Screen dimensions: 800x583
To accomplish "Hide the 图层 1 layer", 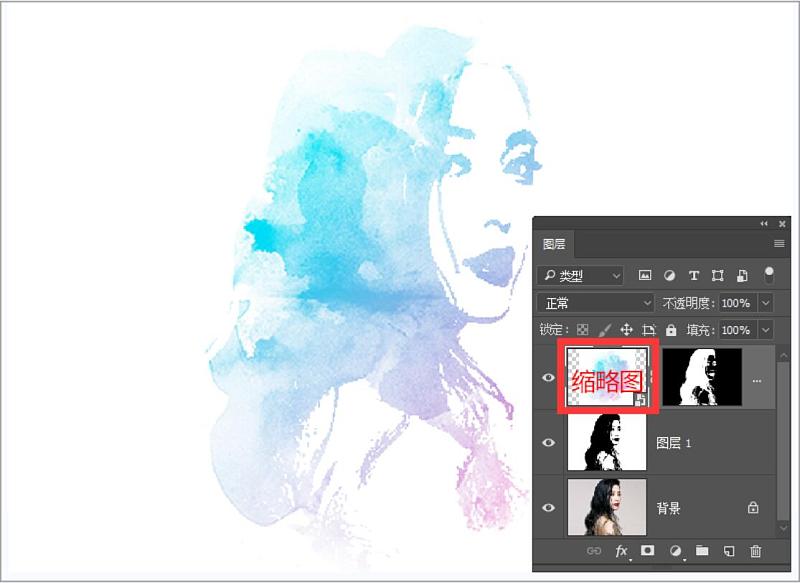I will click(x=548, y=442).
